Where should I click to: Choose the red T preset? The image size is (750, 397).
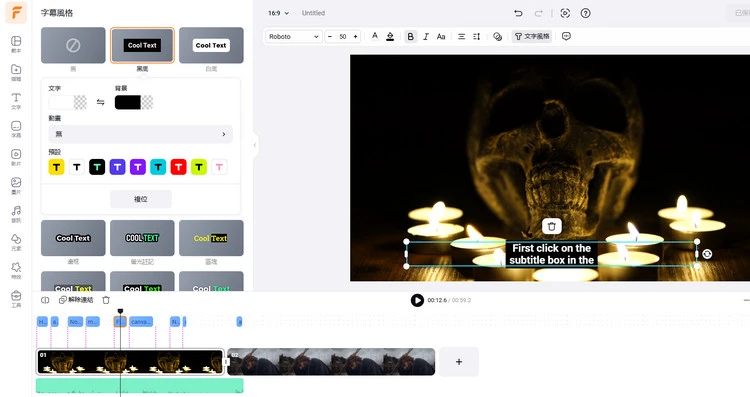178,167
